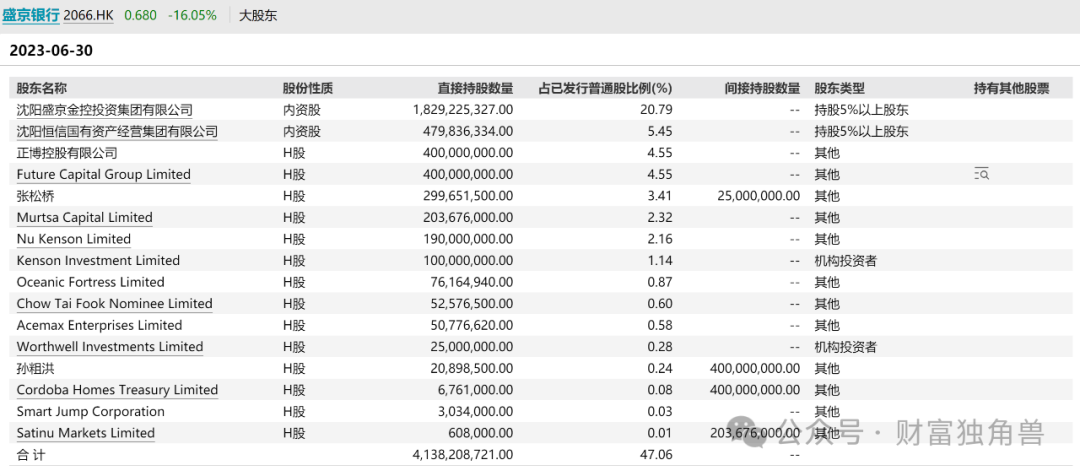Select the 2023-06-30 report date
Viewport: 1080px width, 476px height.
point(51,51)
